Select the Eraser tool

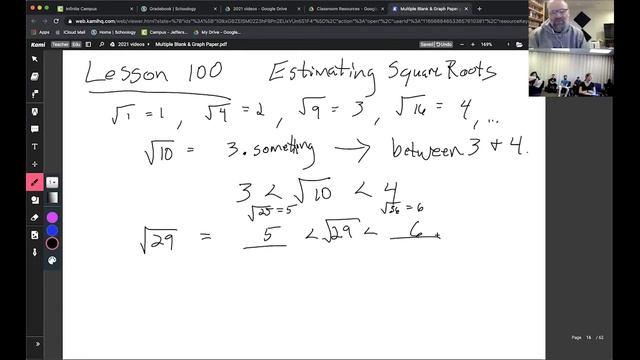[x=35, y=217]
